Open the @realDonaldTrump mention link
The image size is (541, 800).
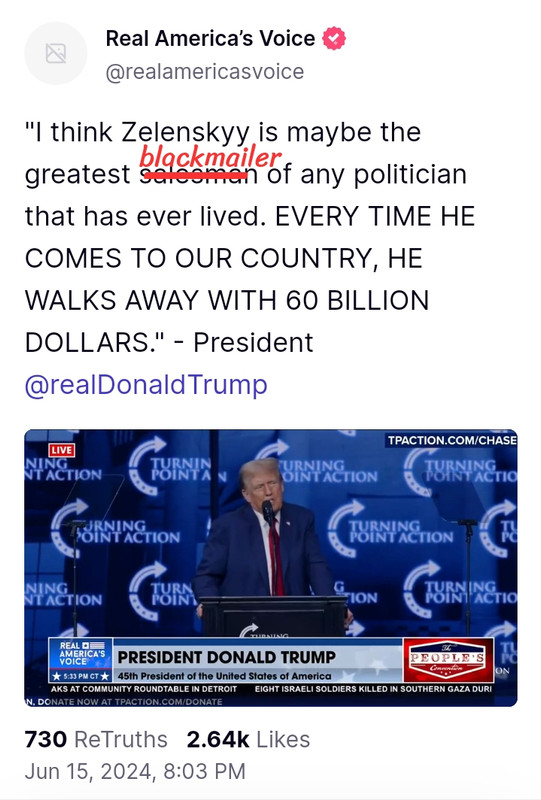point(146,384)
